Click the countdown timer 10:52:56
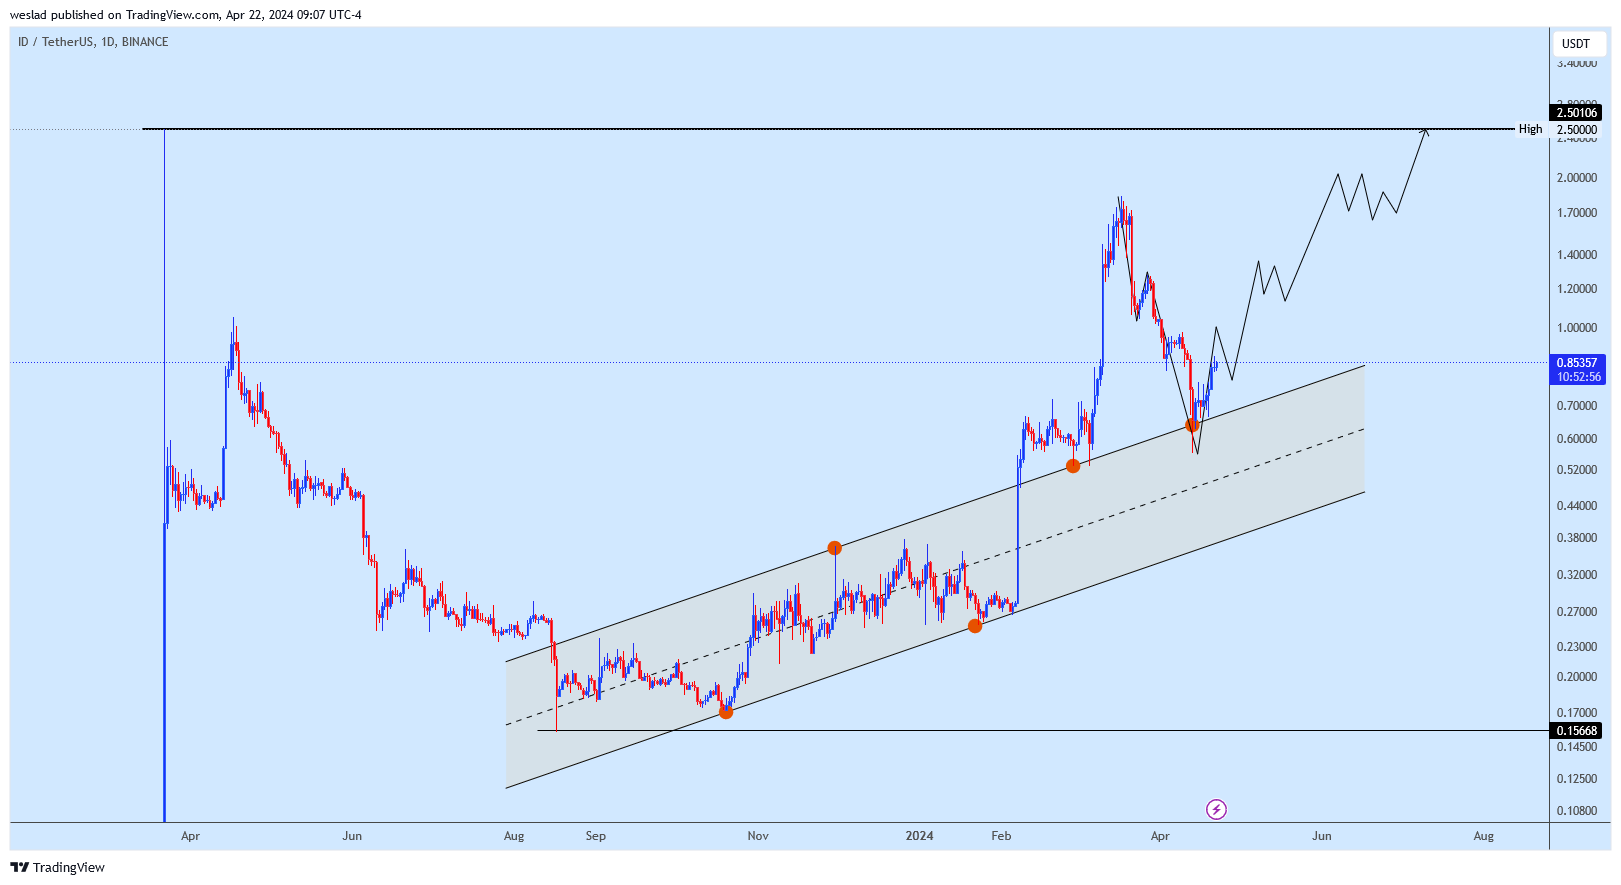 click(x=1578, y=377)
